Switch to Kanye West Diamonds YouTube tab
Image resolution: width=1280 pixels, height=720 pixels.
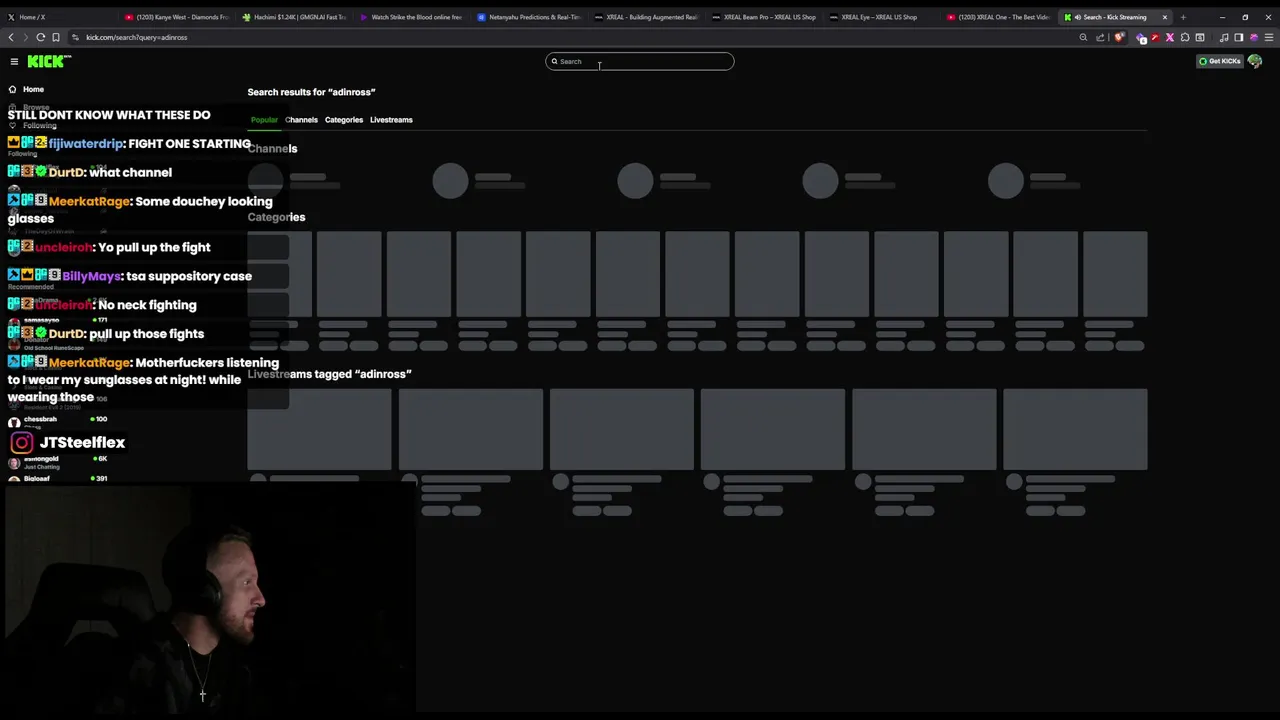pos(177,17)
